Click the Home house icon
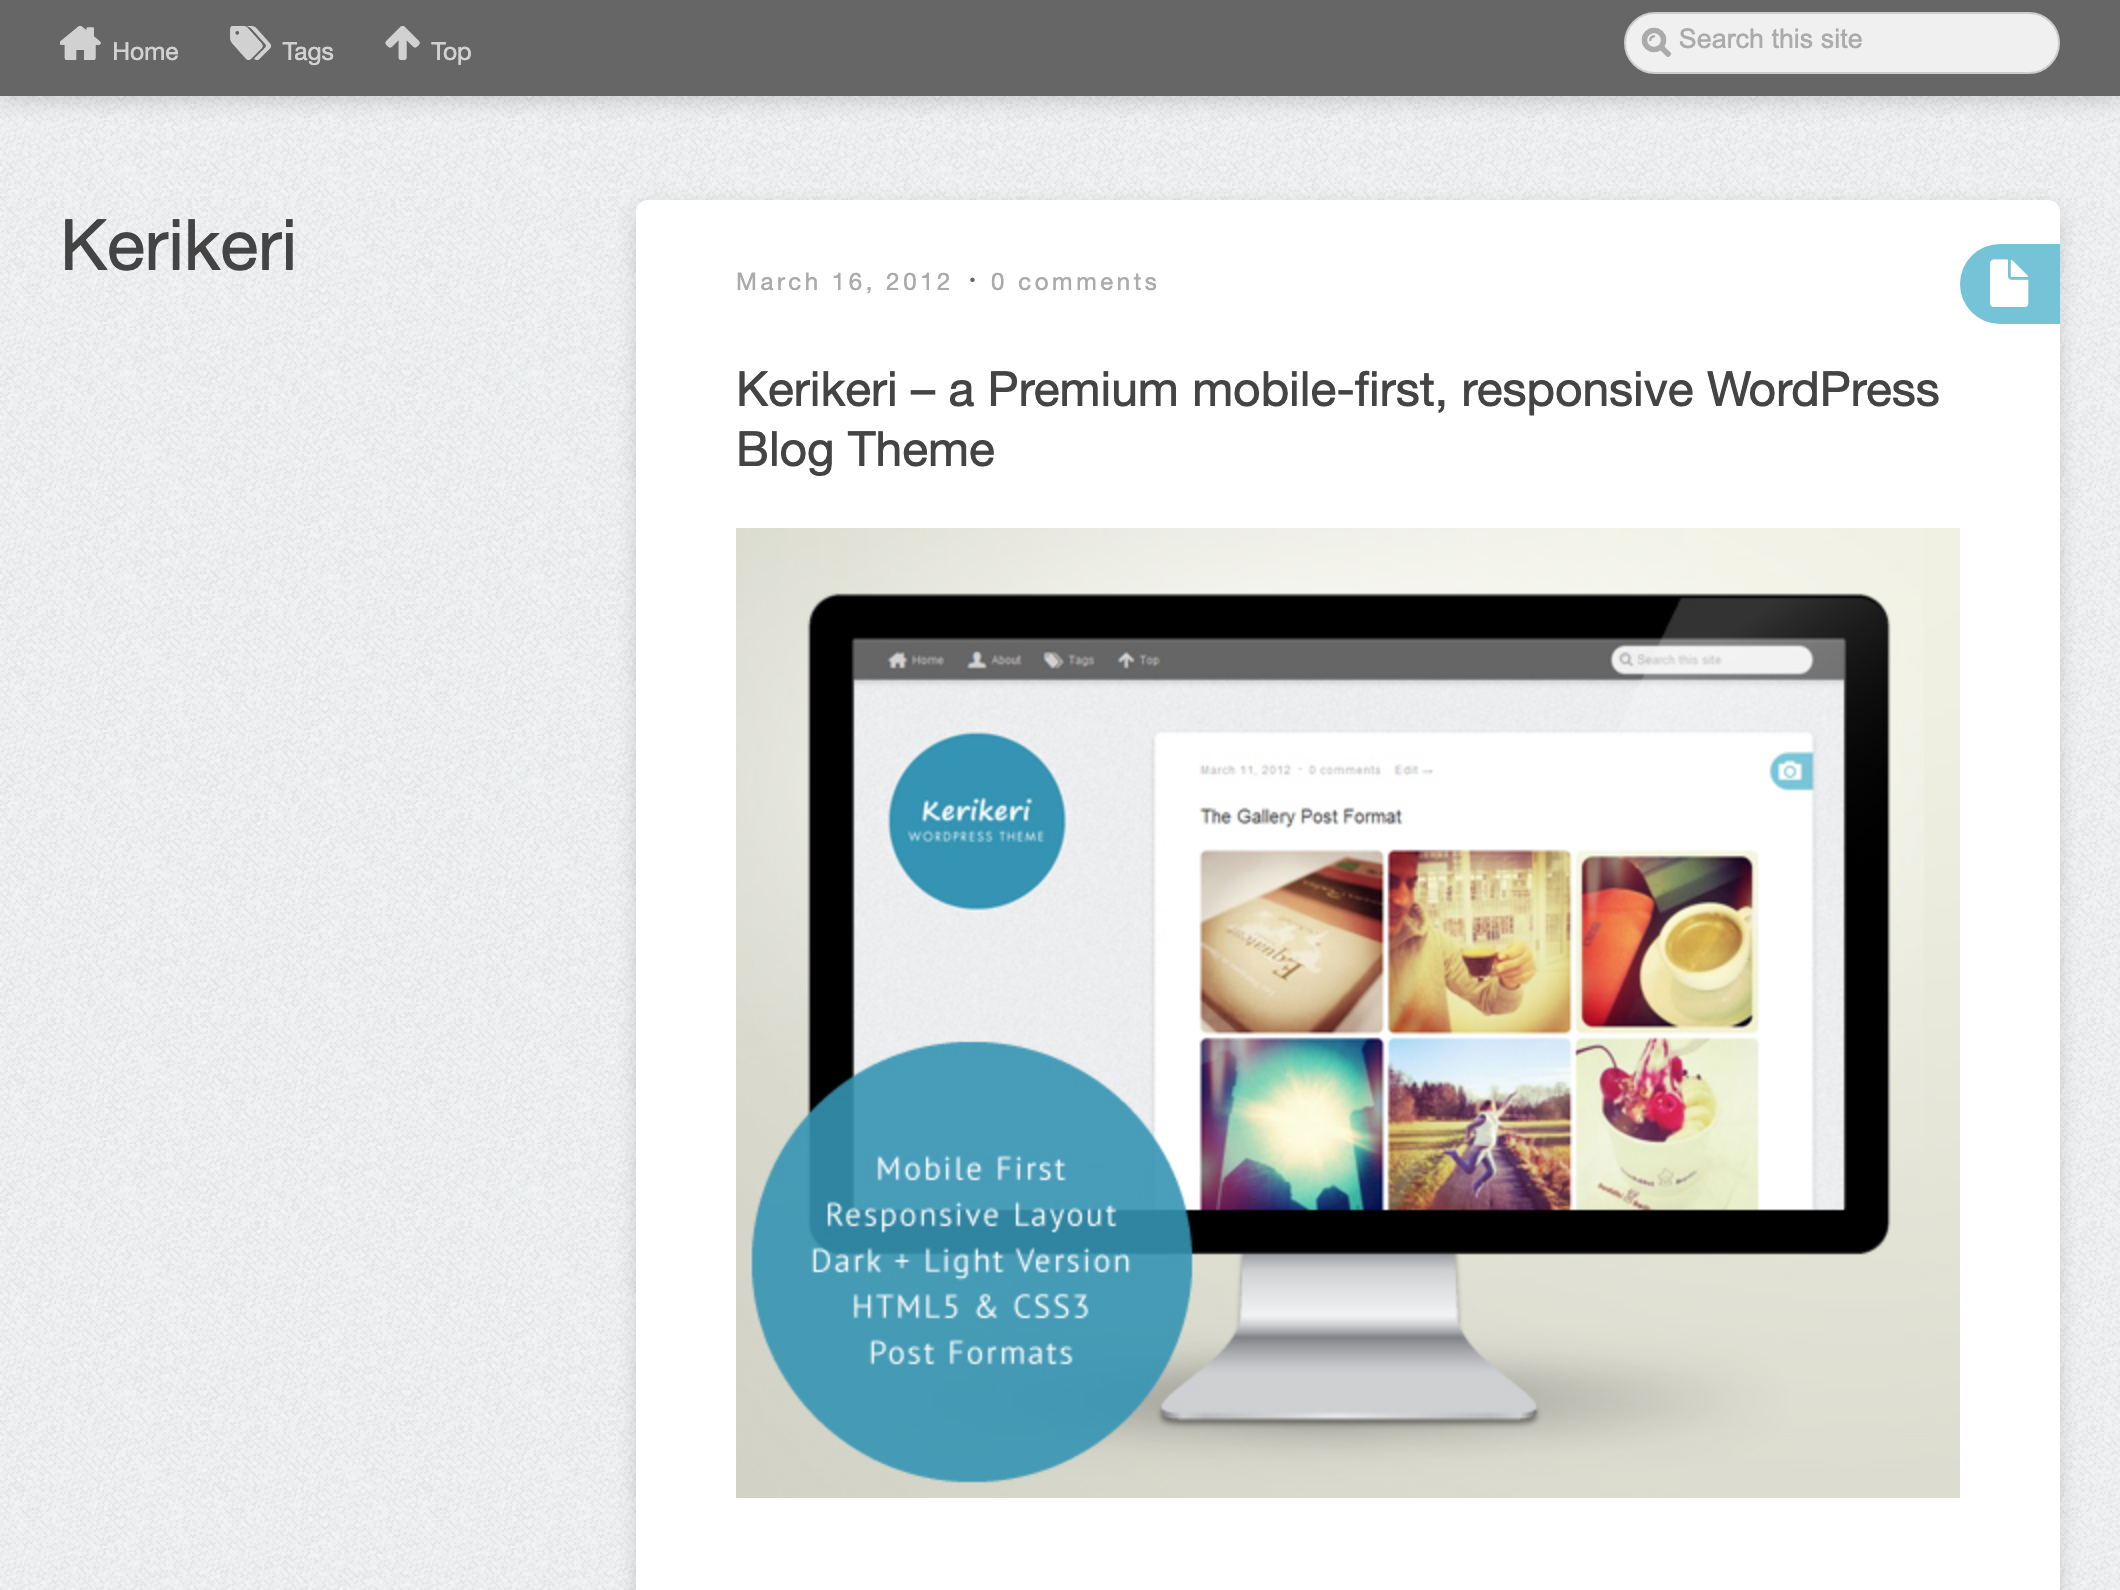This screenshot has width=2120, height=1590. (x=80, y=44)
